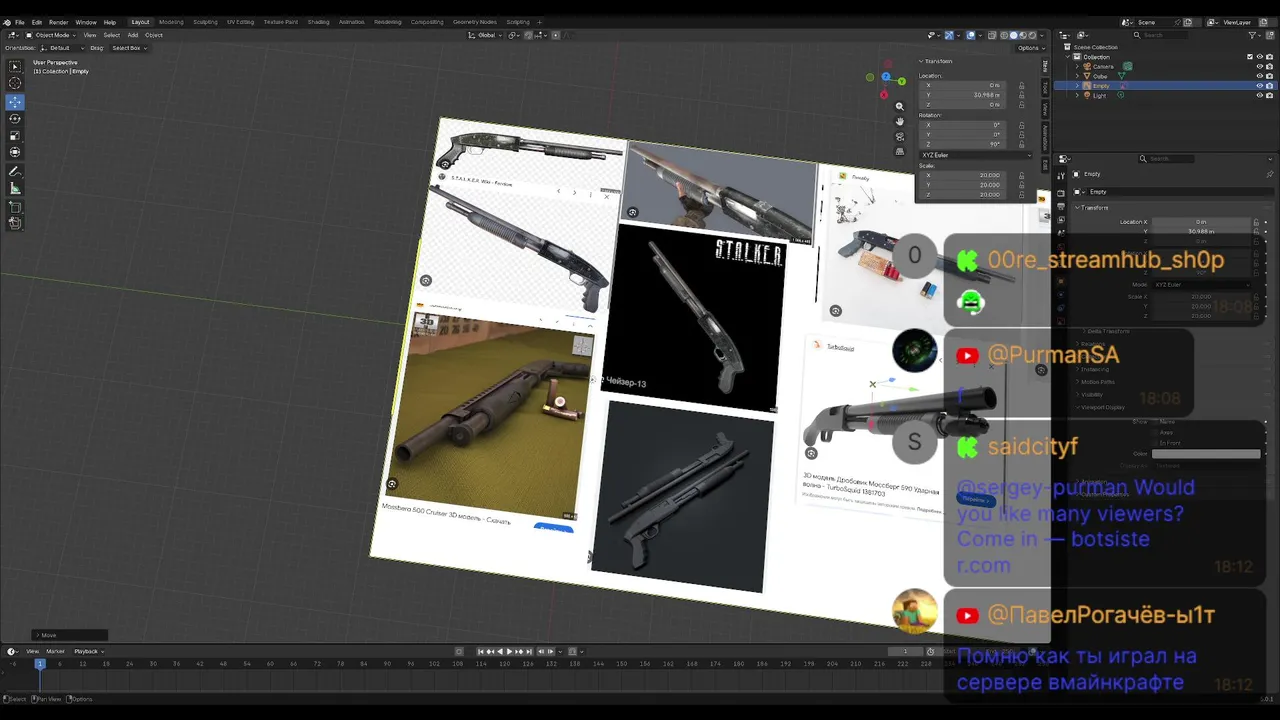Open the shading options dropdown arrow
The width and height of the screenshot is (1280, 720).
[1044, 35]
